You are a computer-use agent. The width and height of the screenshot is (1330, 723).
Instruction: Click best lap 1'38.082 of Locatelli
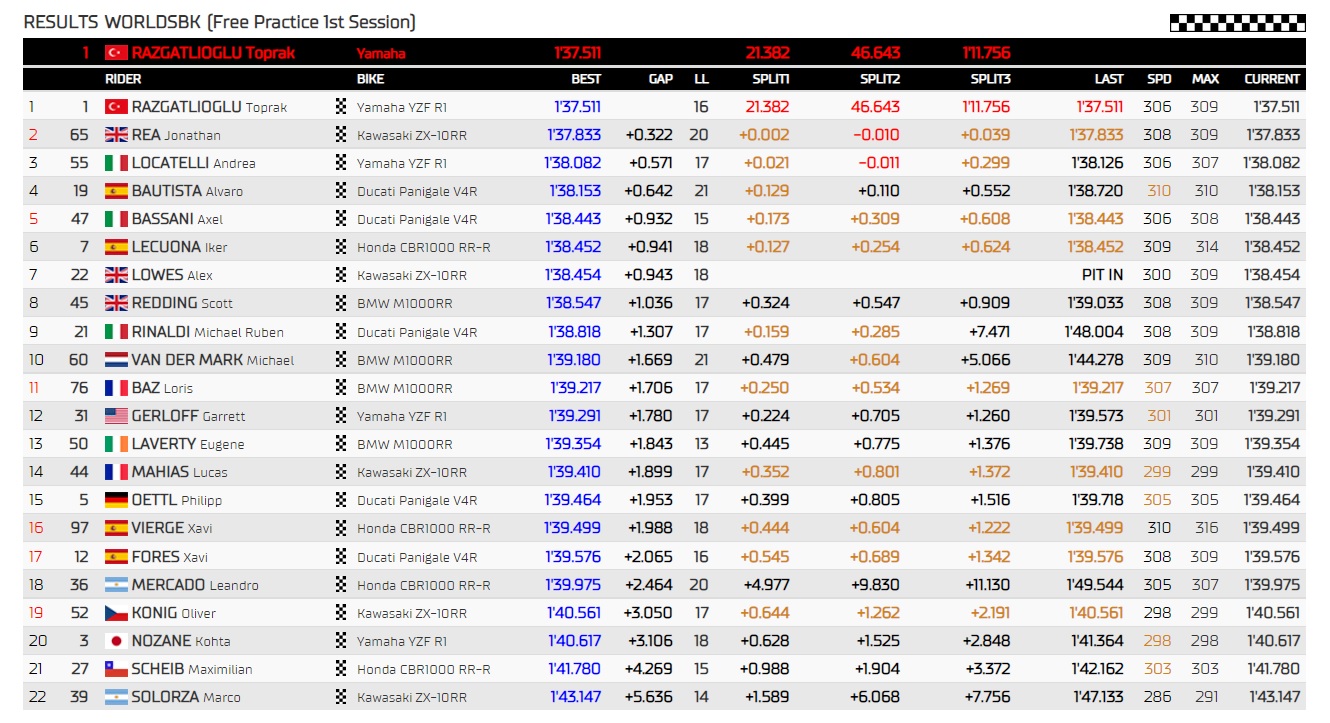(x=573, y=162)
